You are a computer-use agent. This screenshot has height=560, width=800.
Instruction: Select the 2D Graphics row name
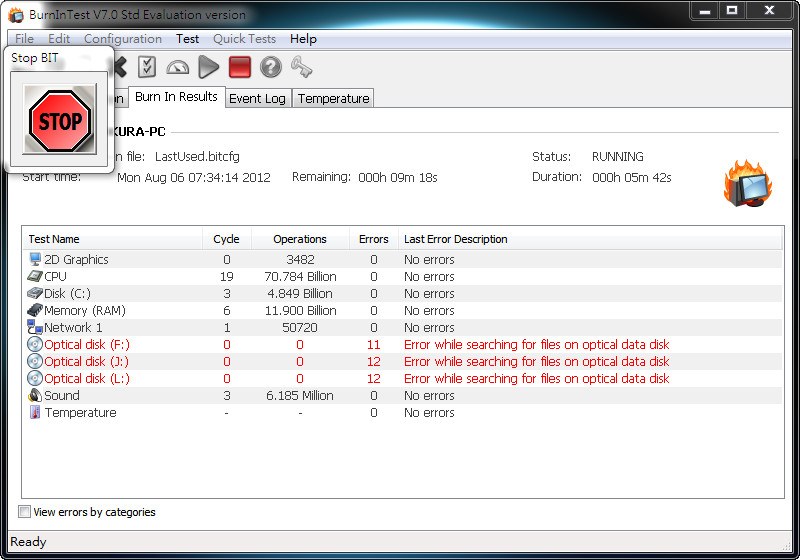click(x=76, y=259)
